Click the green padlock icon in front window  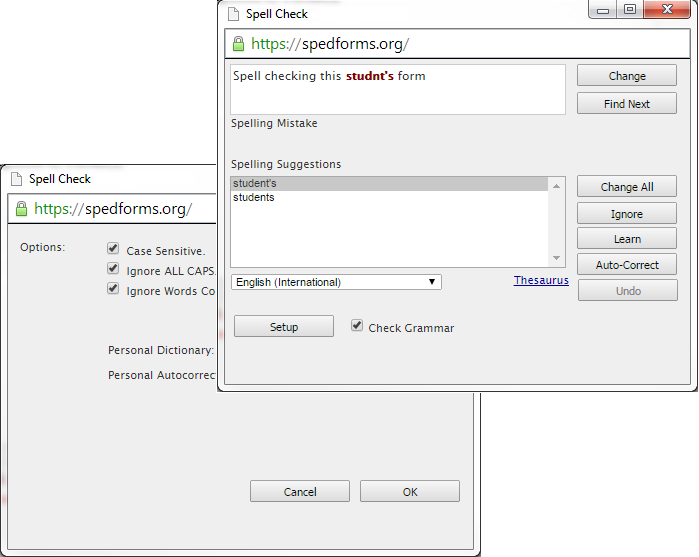tap(238, 44)
